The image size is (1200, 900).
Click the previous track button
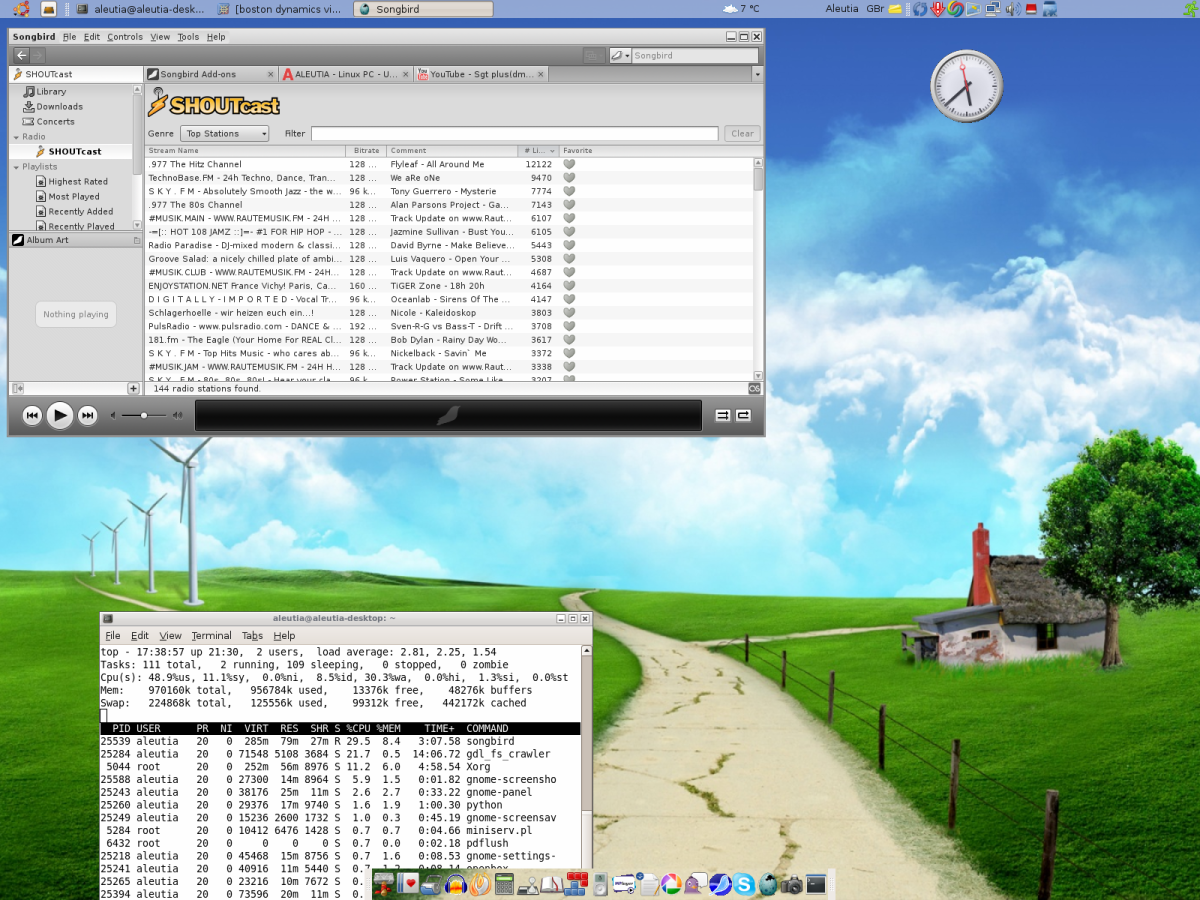(32, 415)
